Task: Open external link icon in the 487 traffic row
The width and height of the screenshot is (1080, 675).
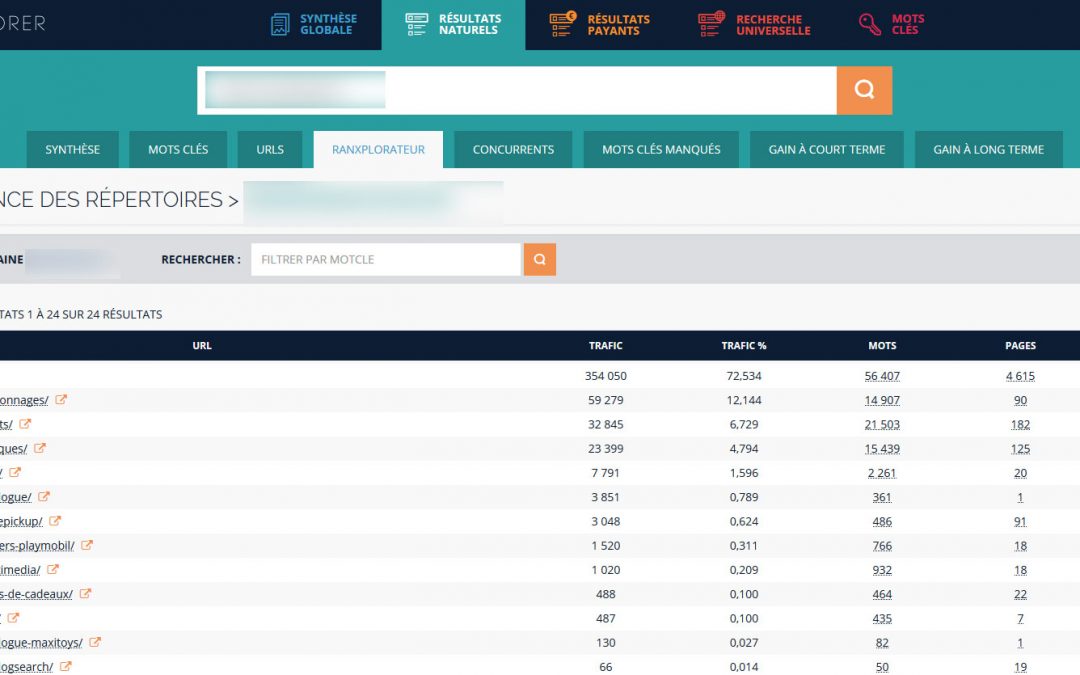Action: point(14,618)
